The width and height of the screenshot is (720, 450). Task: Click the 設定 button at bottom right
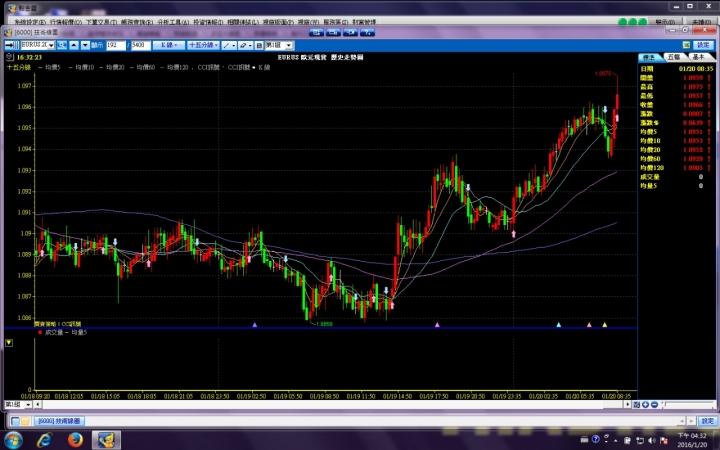[x=707, y=421]
